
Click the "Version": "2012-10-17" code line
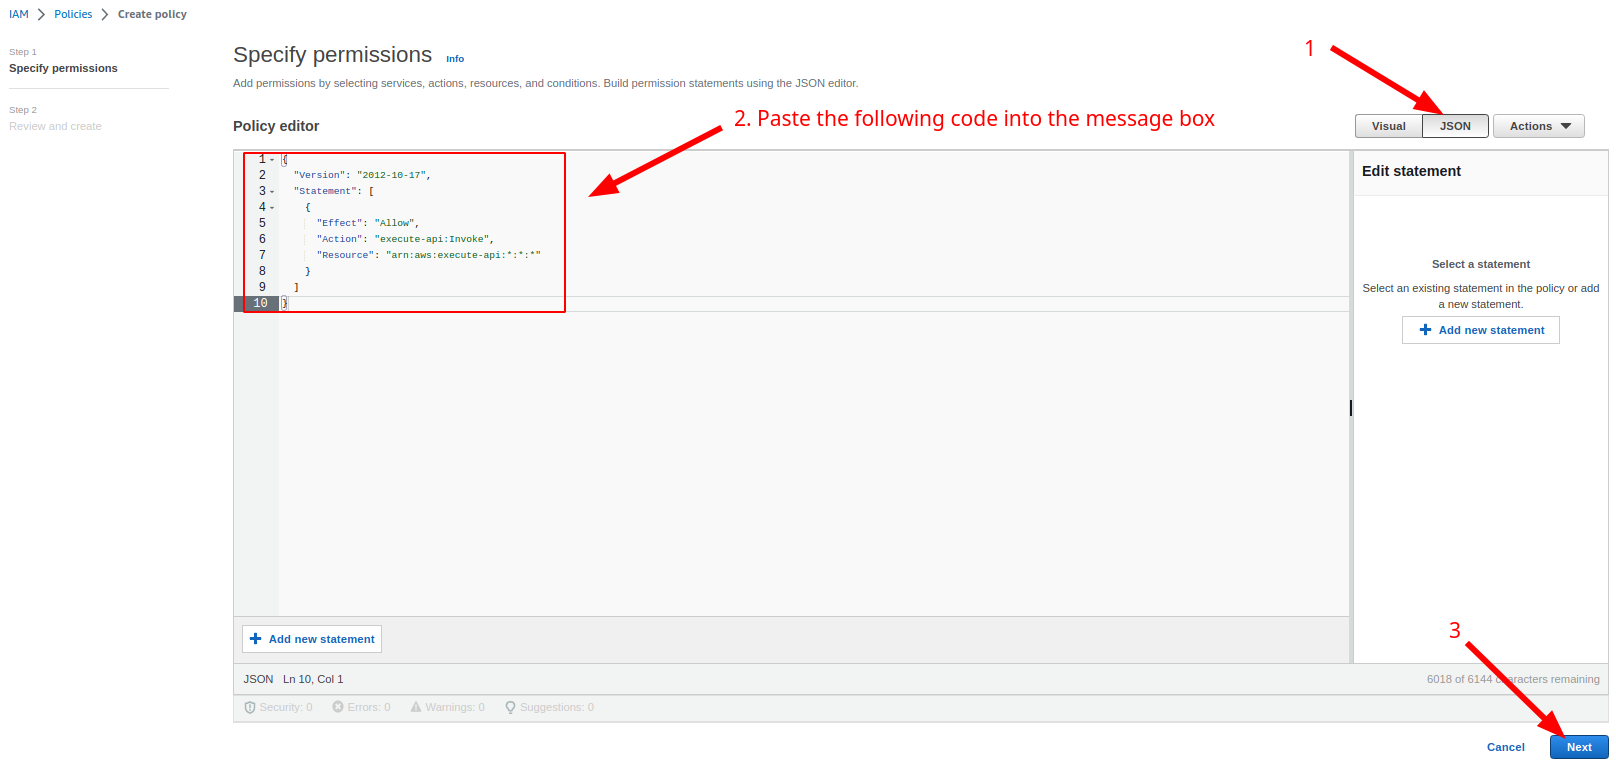tap(362, 175)
